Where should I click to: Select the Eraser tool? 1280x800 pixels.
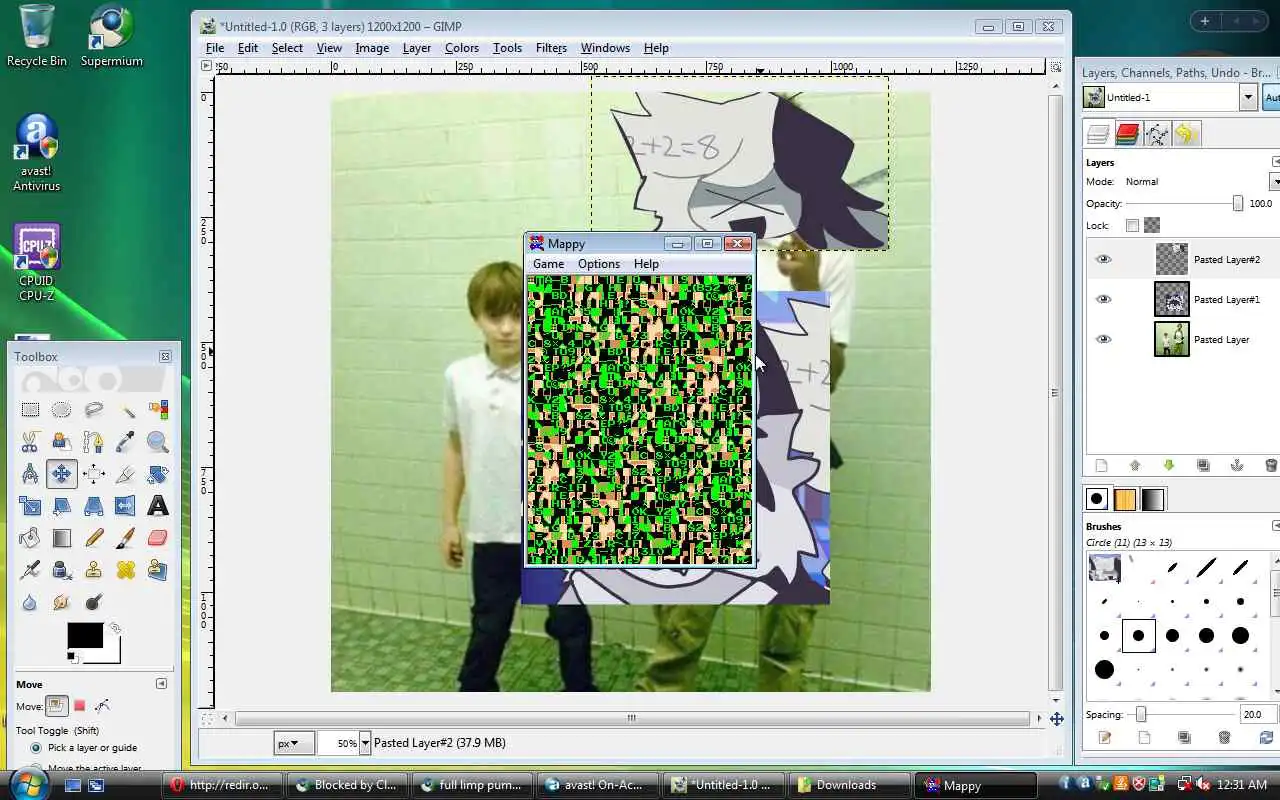point(158,538)
